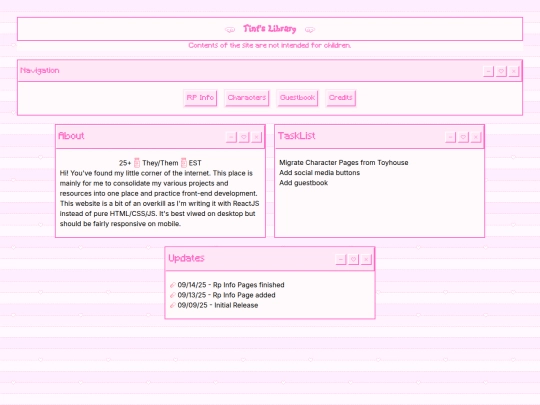View the Credits page
The height and width of the screenshot is (405, 540).
[340, 98]
